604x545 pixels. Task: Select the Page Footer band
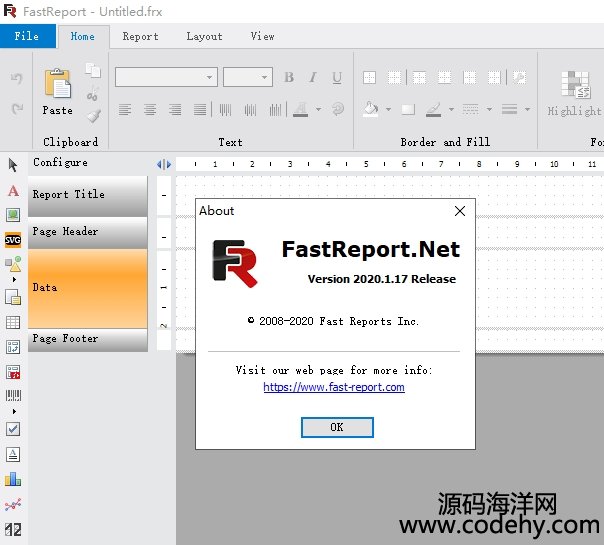click(88, 340)
